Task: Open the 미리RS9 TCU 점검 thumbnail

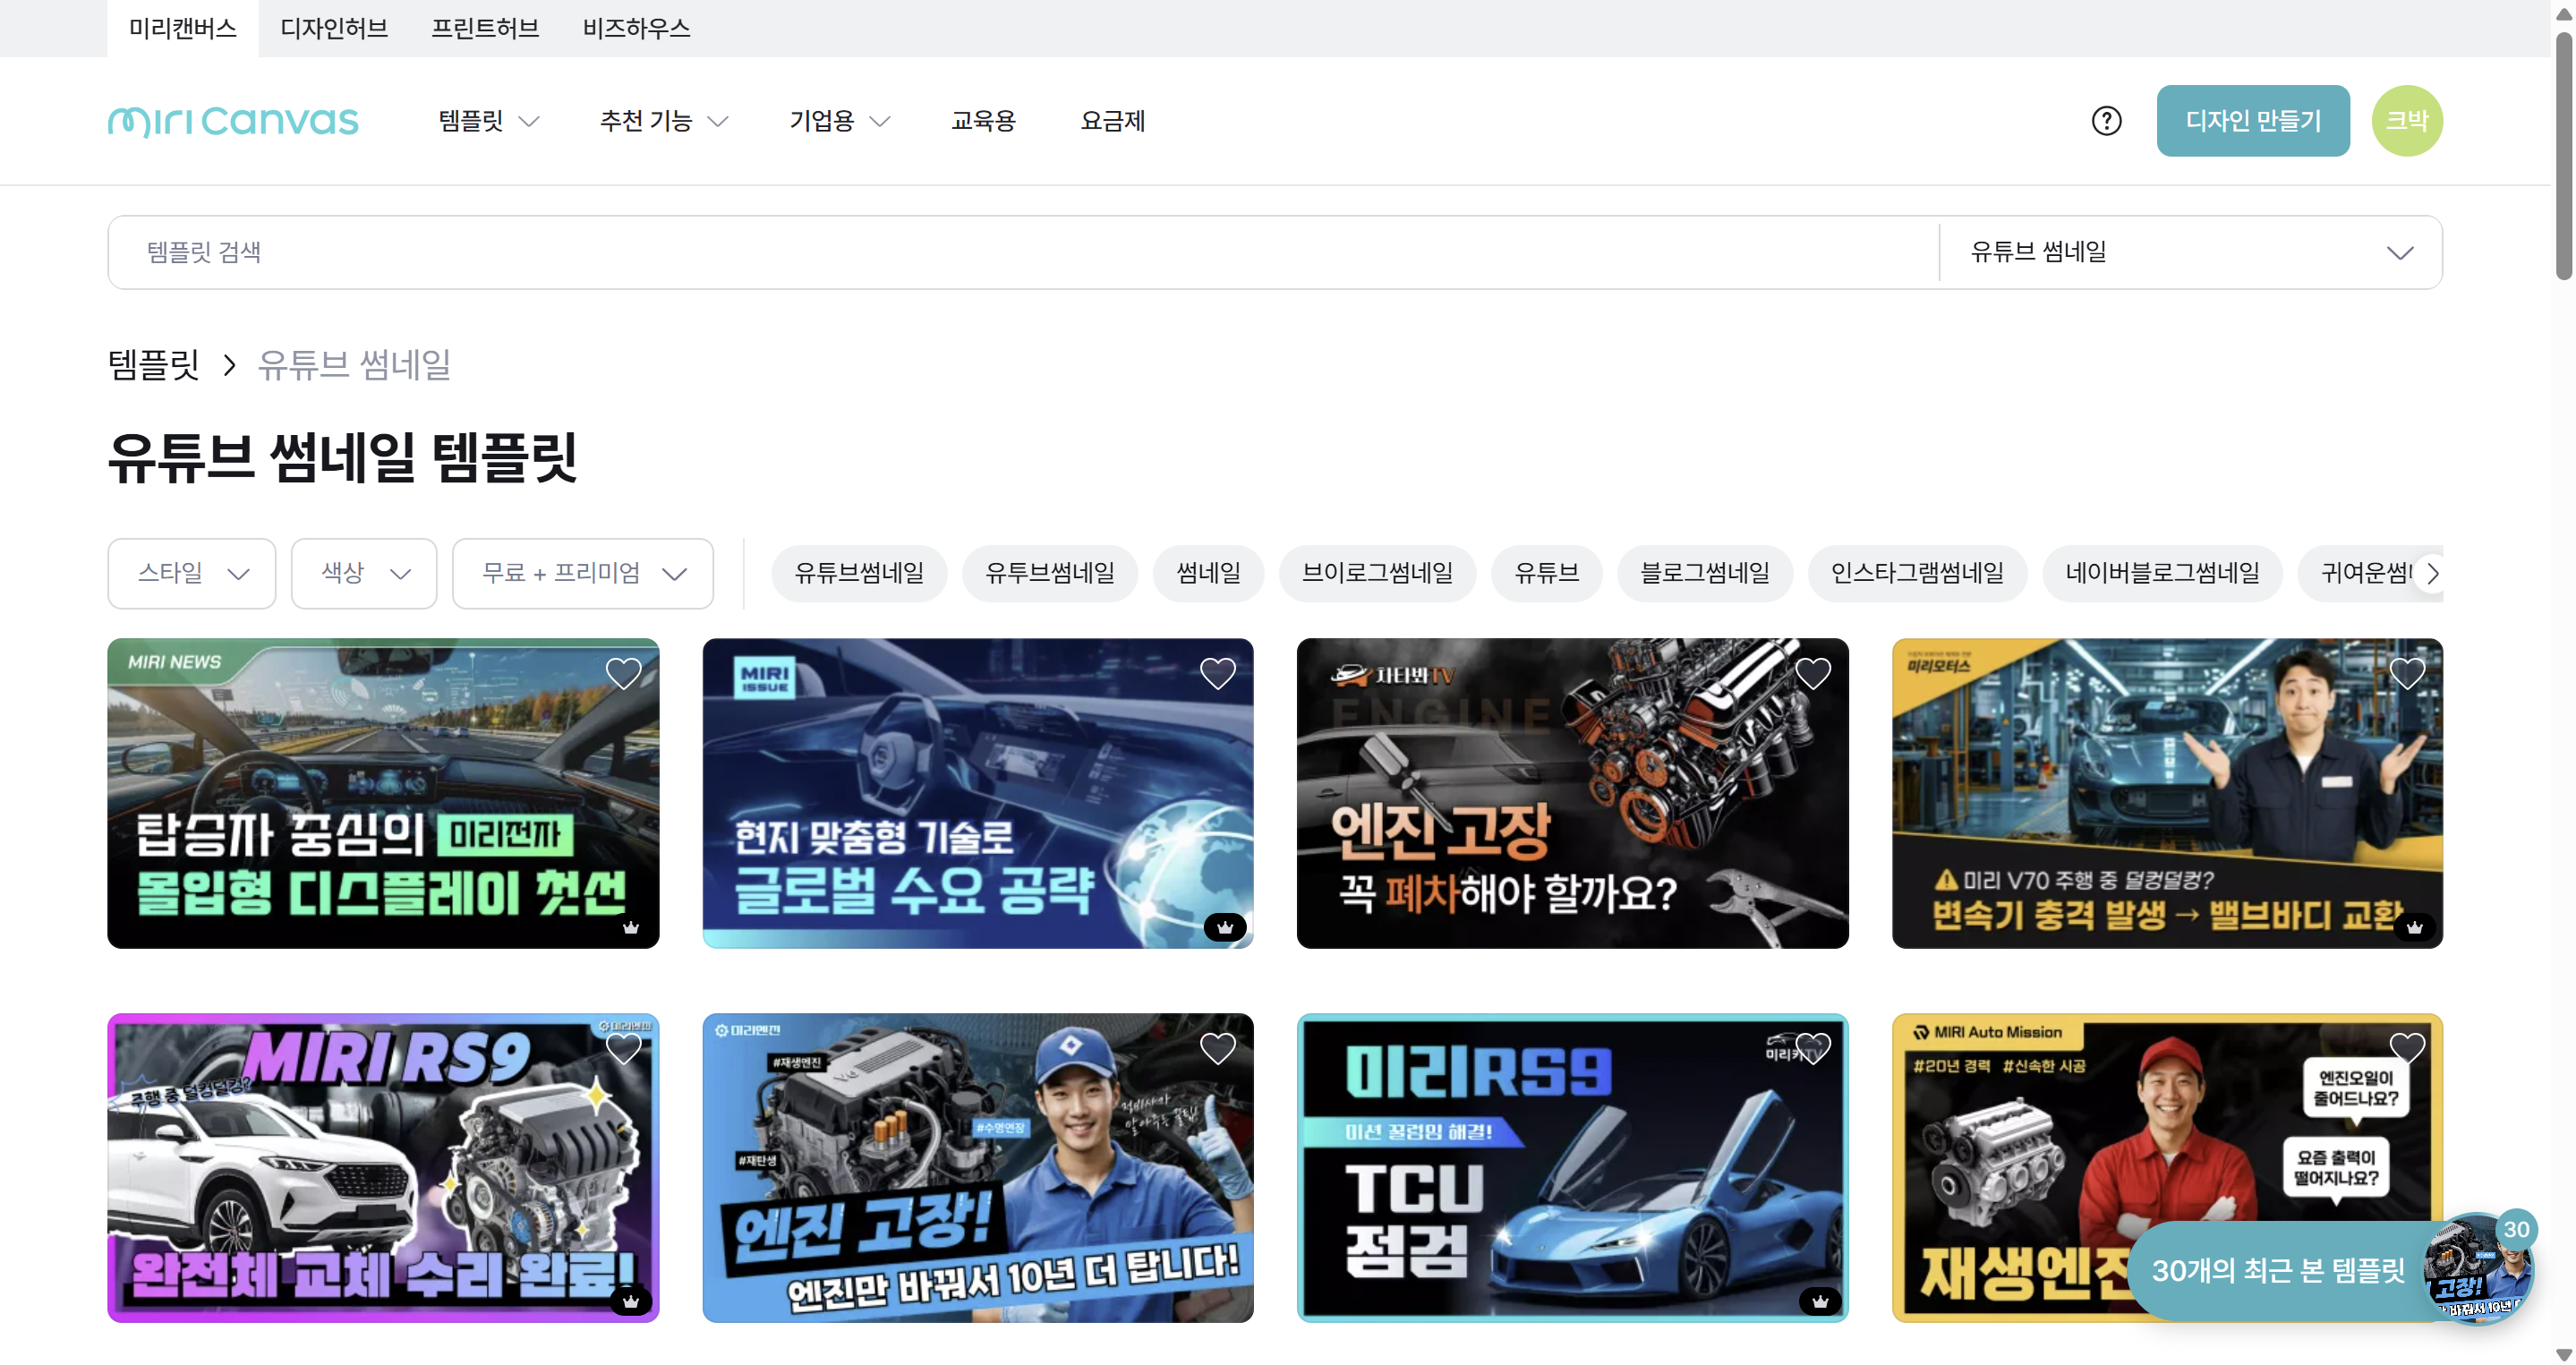Action: point(1572,1168)
